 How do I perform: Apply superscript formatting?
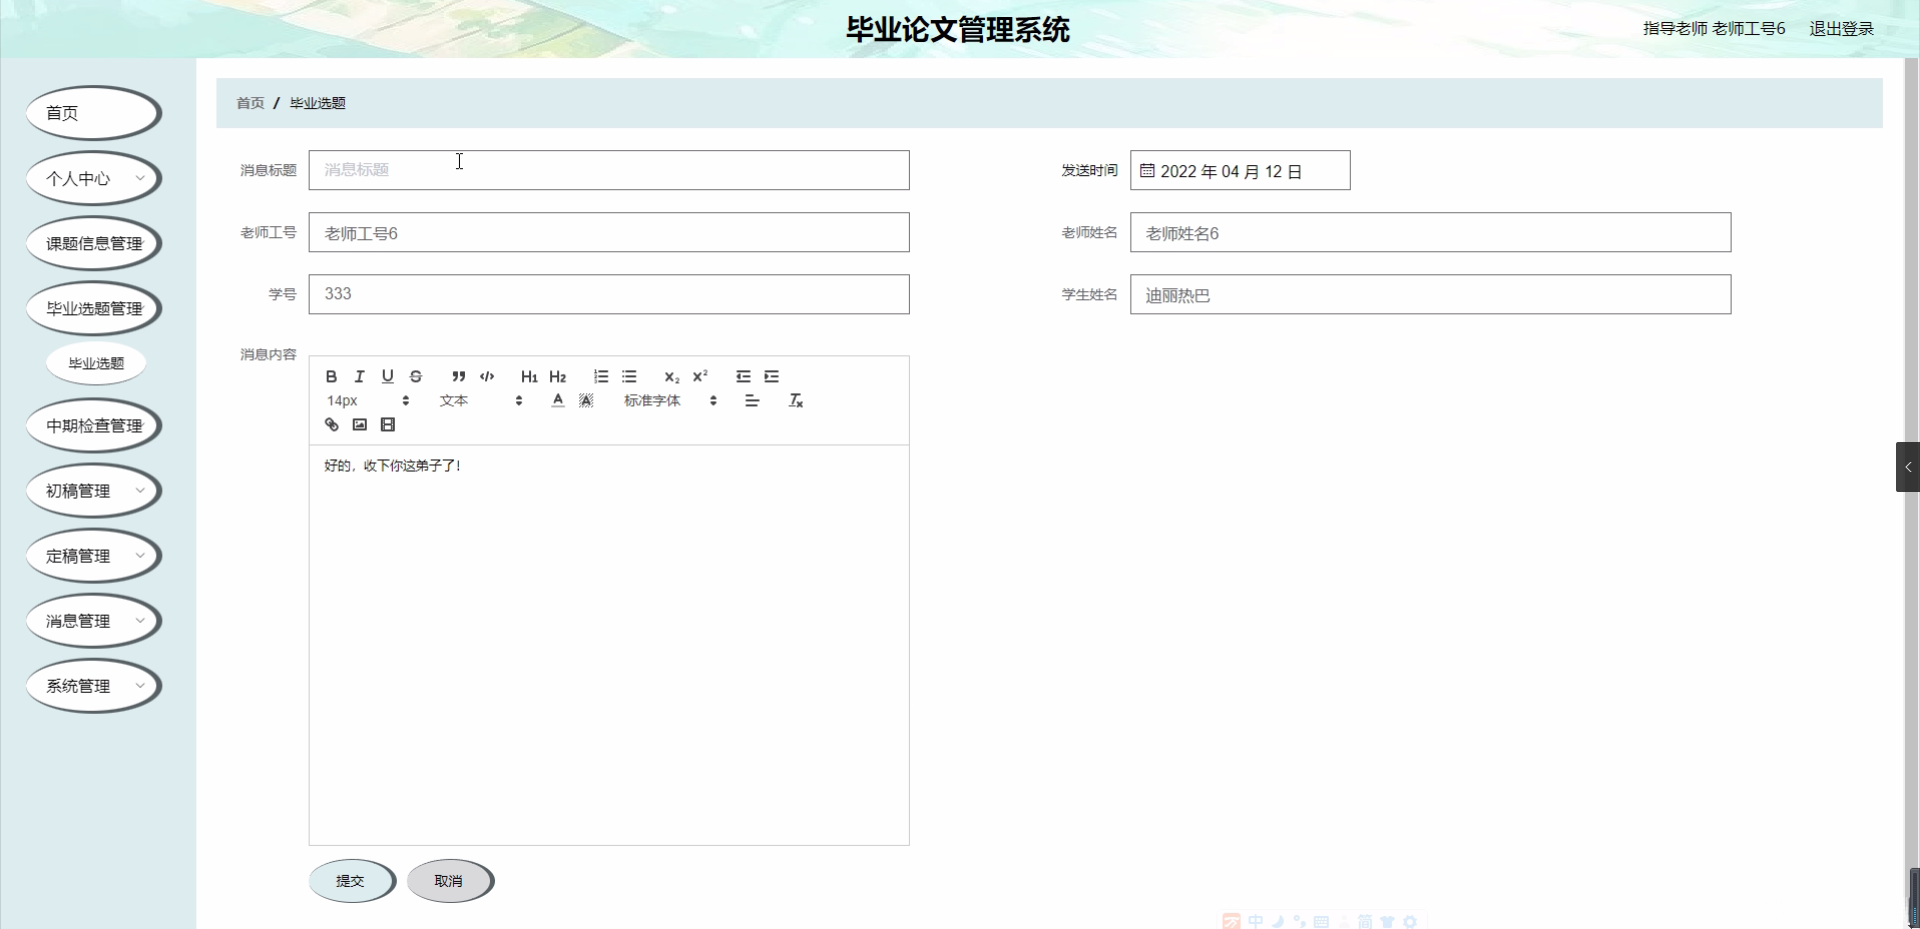click(700, 377)
